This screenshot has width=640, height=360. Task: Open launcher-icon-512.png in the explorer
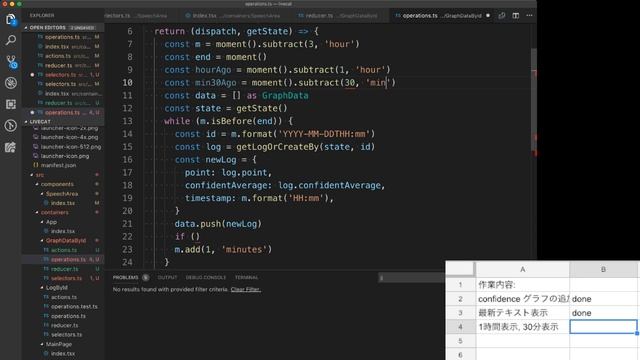[x=71, y=147]
